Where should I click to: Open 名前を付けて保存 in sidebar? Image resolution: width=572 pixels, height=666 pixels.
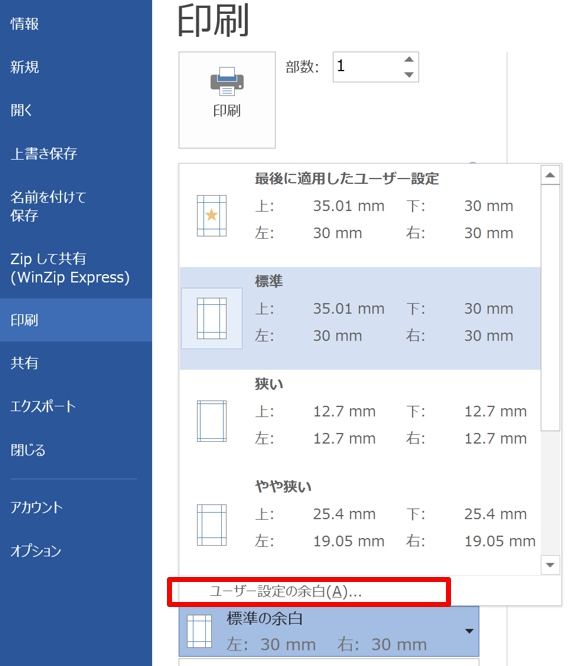click(x=48, y=206)
